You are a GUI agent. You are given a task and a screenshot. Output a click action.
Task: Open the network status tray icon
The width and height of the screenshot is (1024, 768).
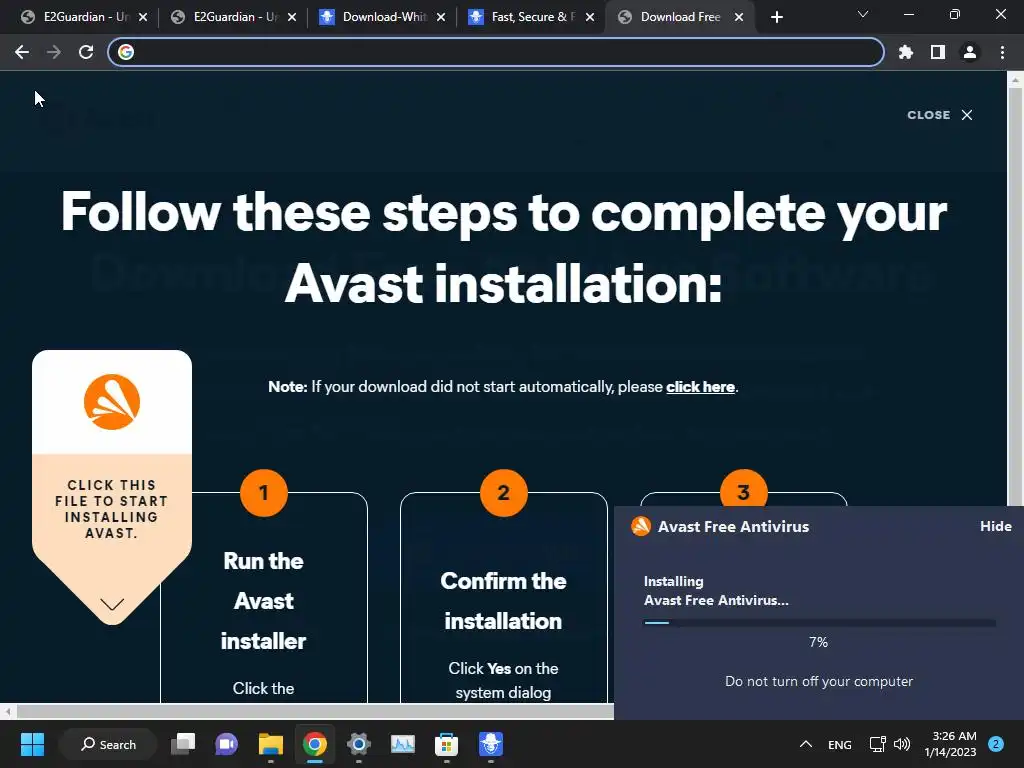coord(877,744)
